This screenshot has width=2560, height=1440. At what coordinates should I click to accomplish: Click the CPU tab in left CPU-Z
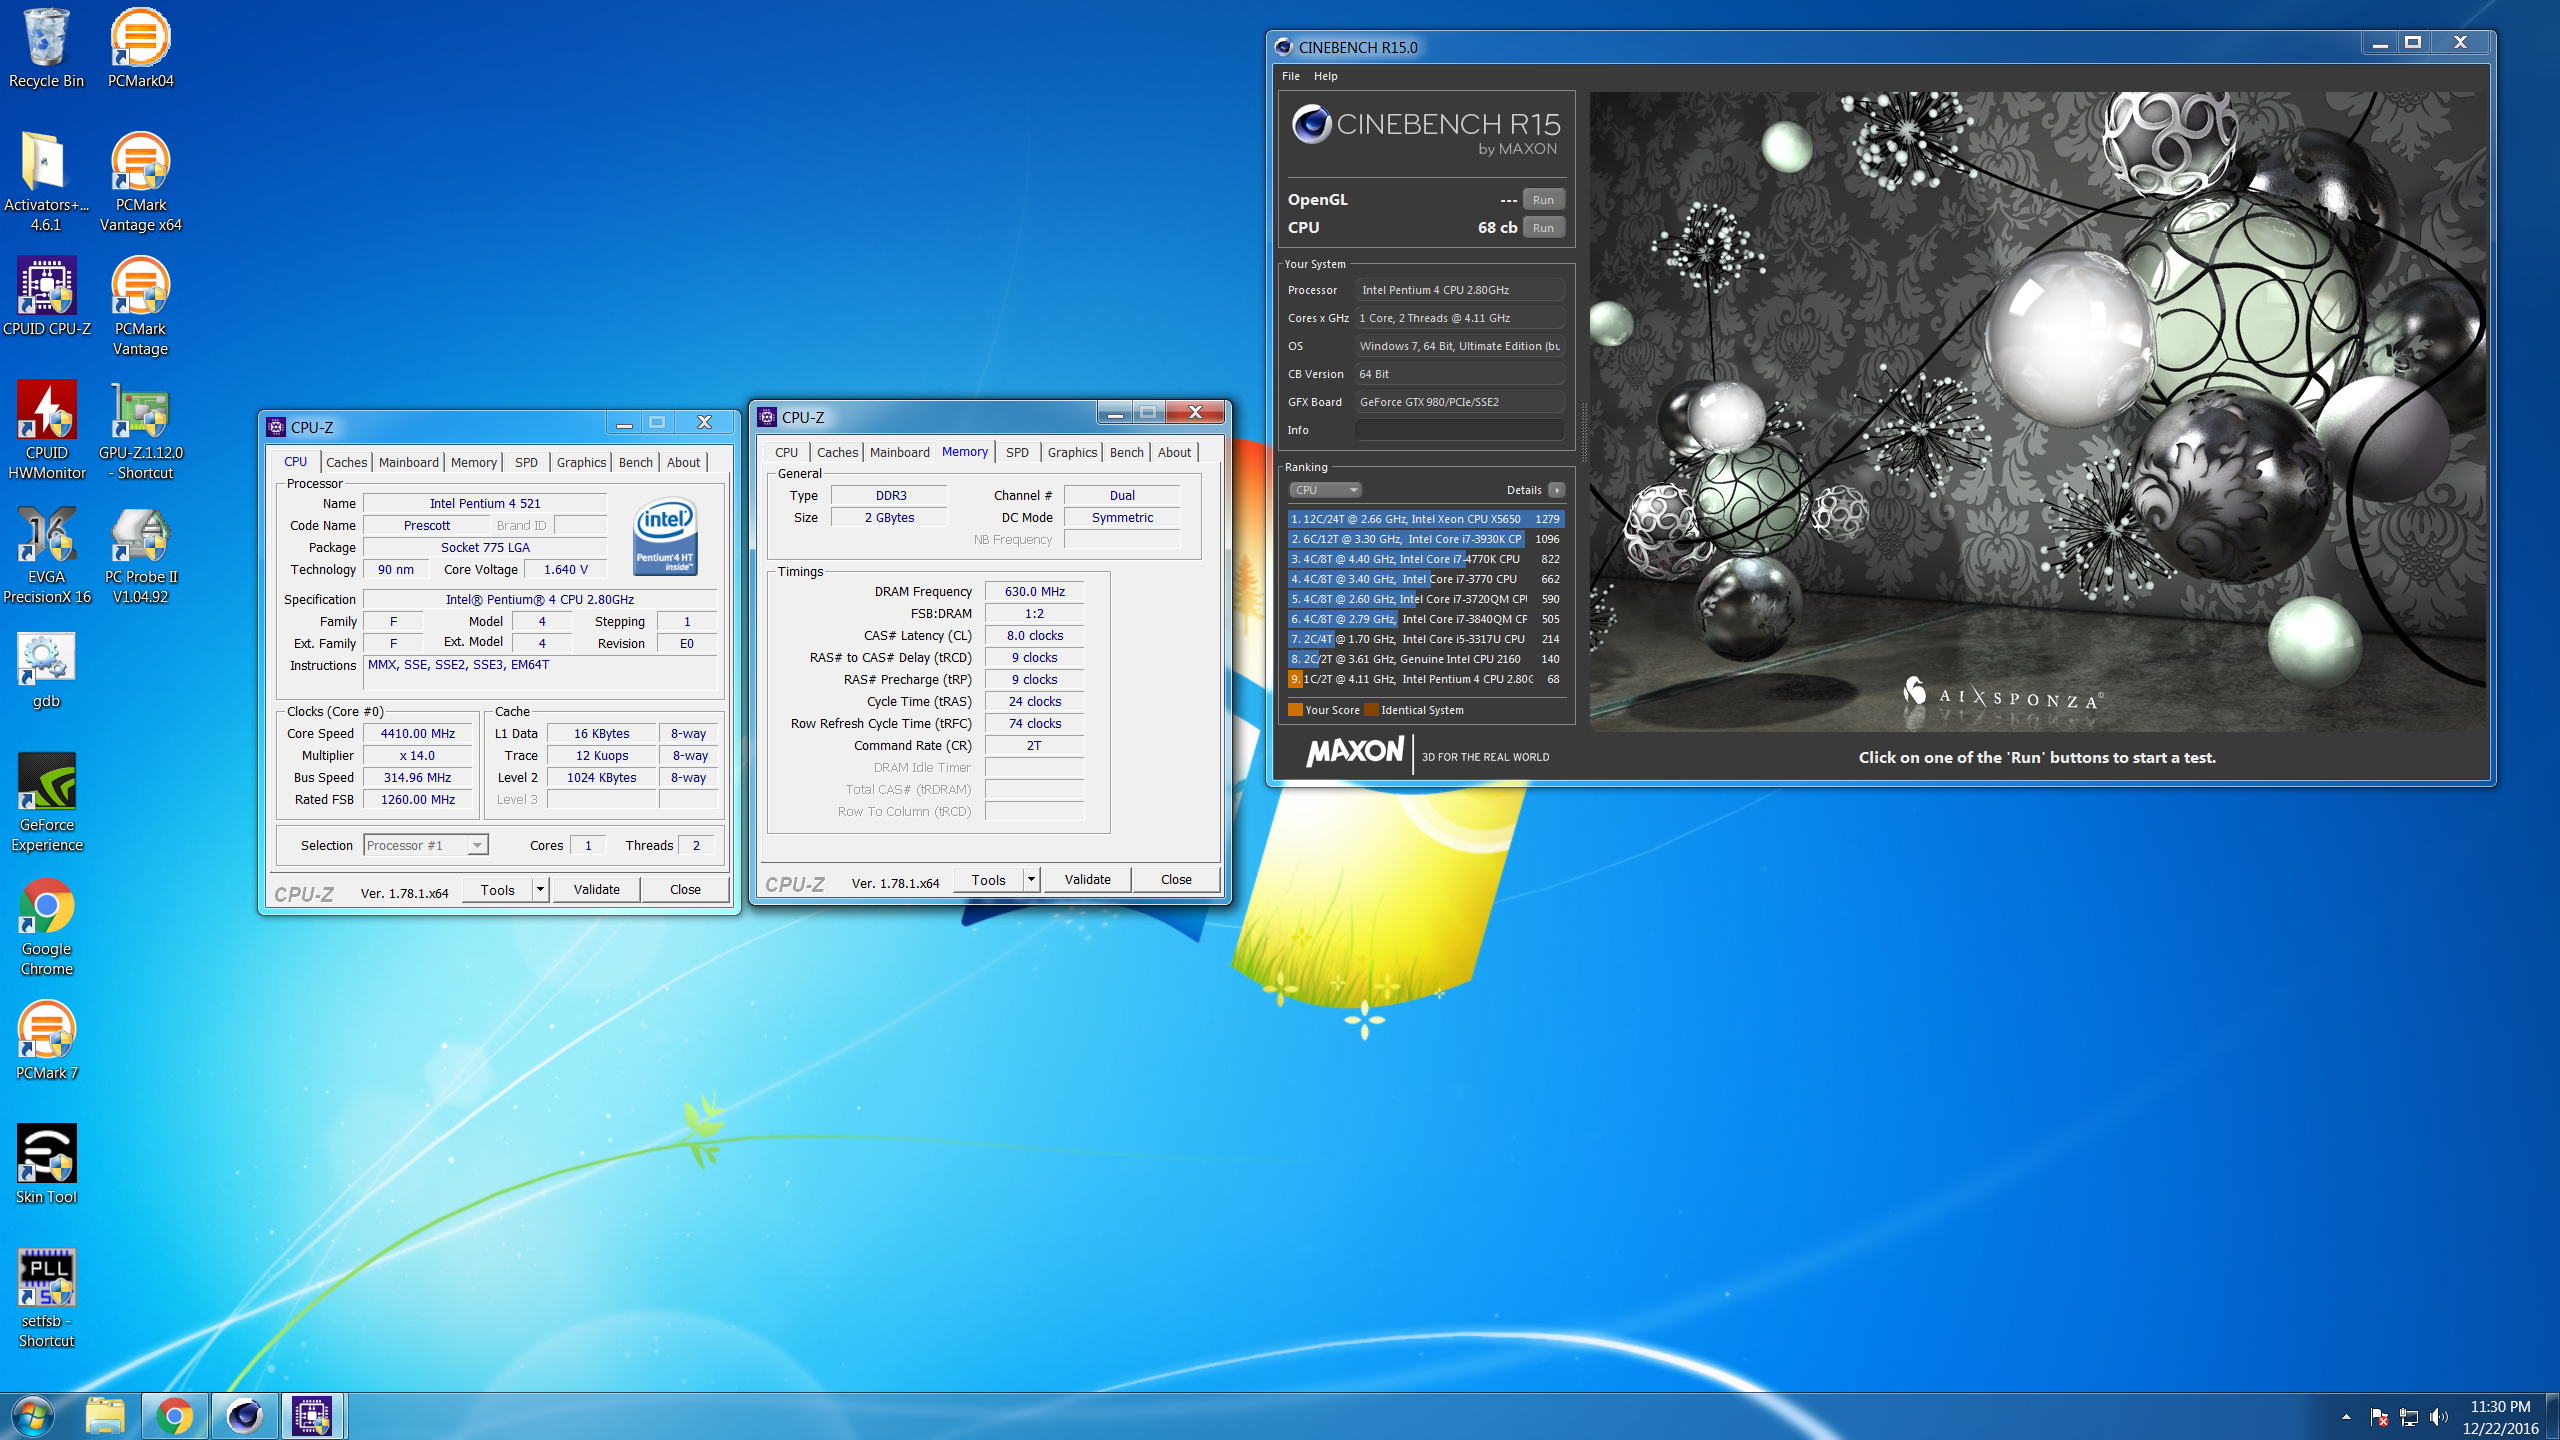point(295,462)
